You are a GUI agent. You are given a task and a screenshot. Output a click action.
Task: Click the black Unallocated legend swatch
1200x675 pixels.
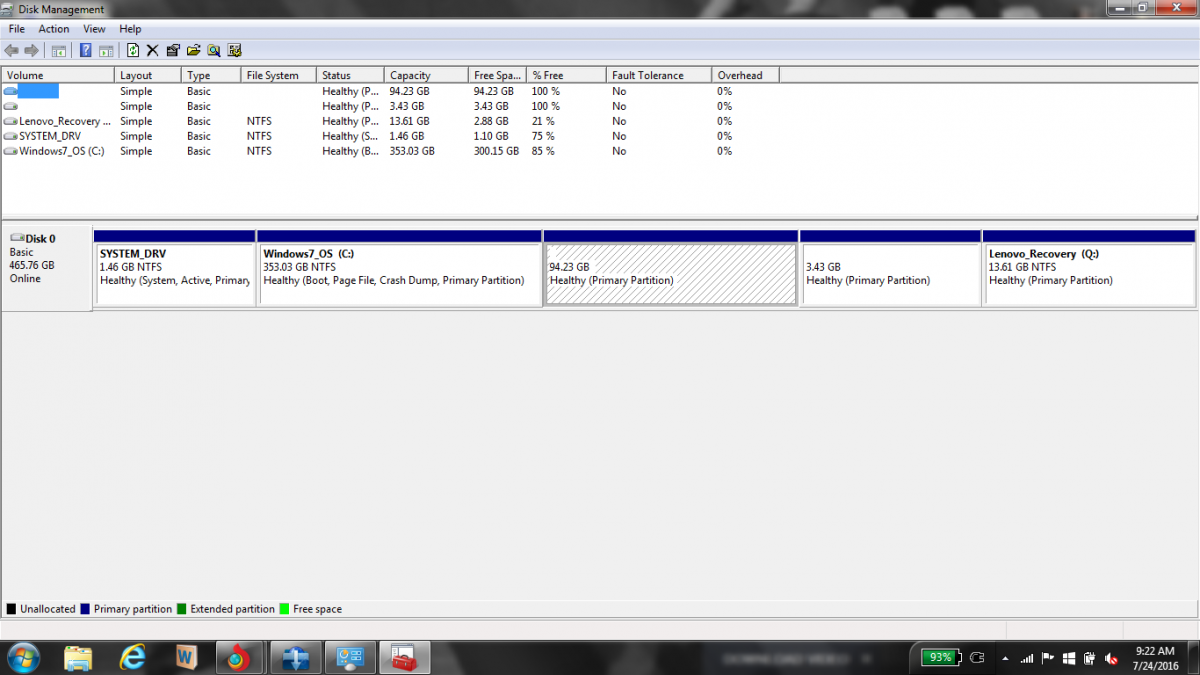pyautogui.click(x=11, y=608)
